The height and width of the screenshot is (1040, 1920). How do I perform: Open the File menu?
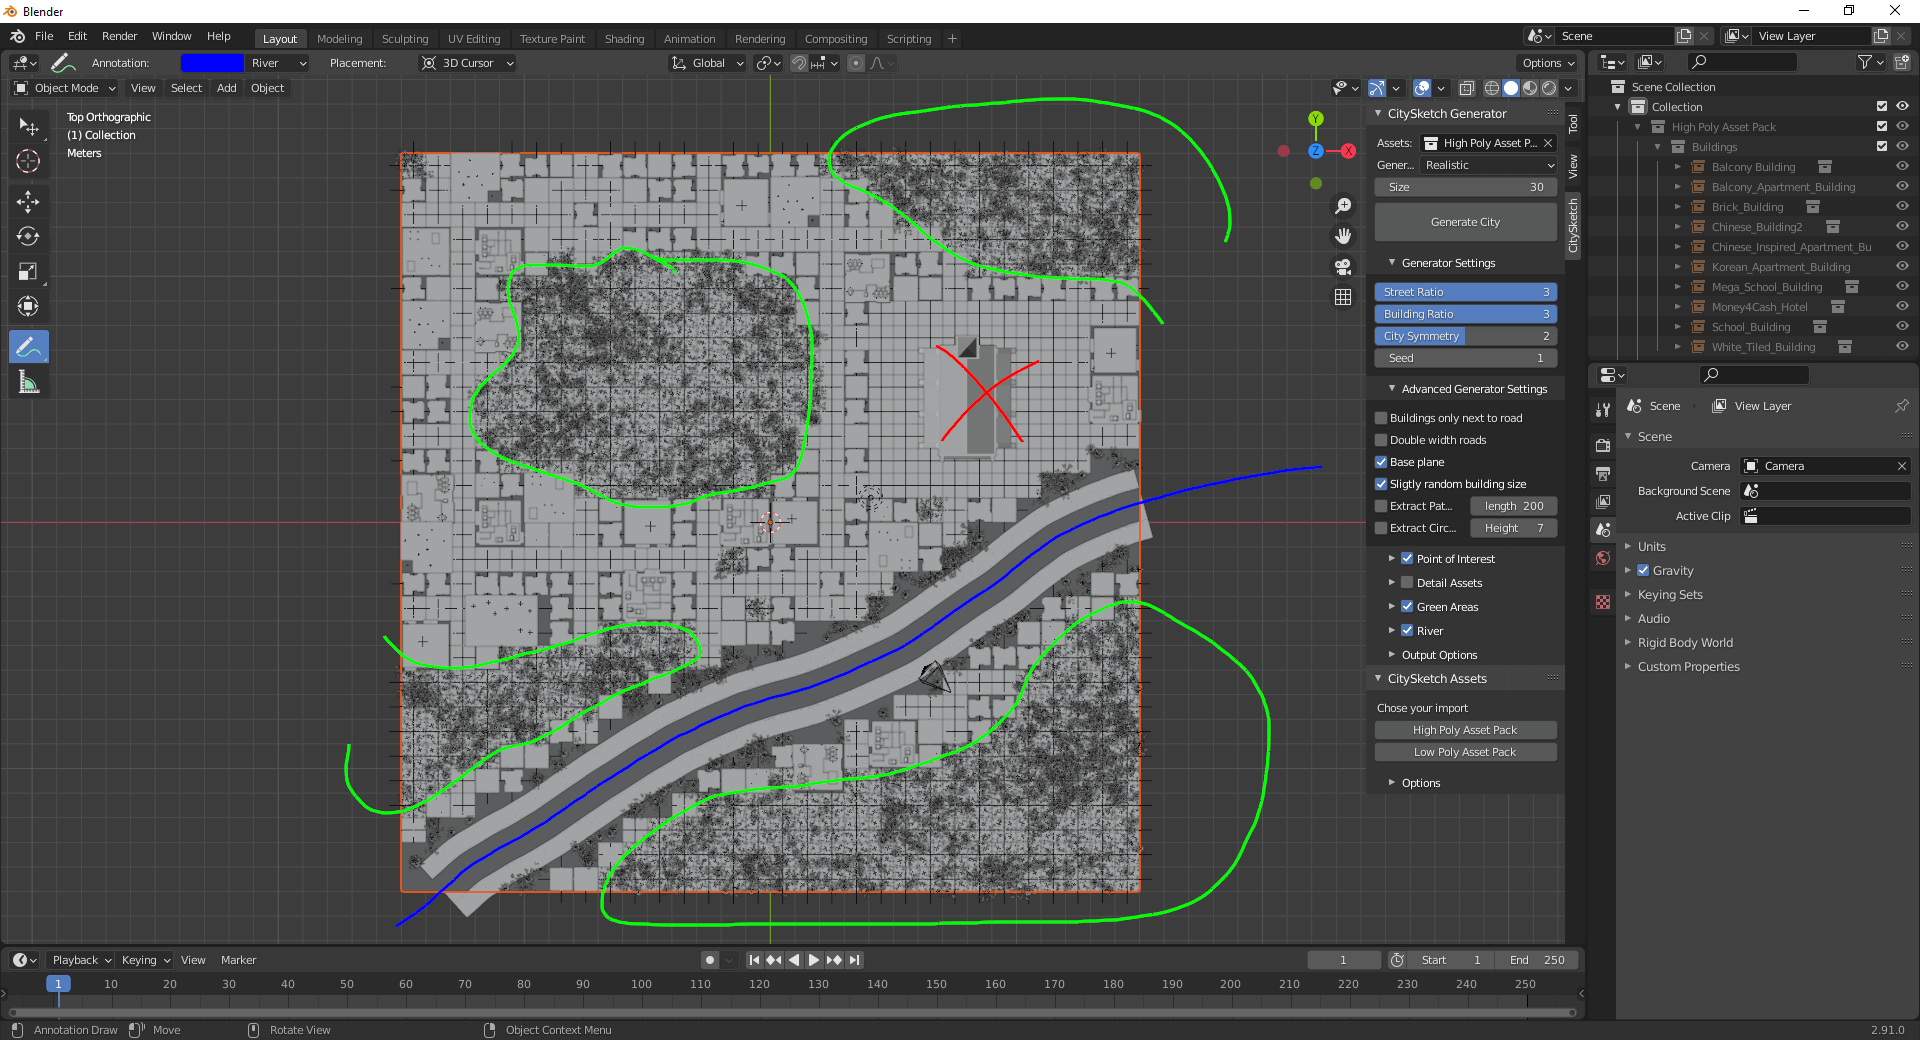tap(44, 36)
